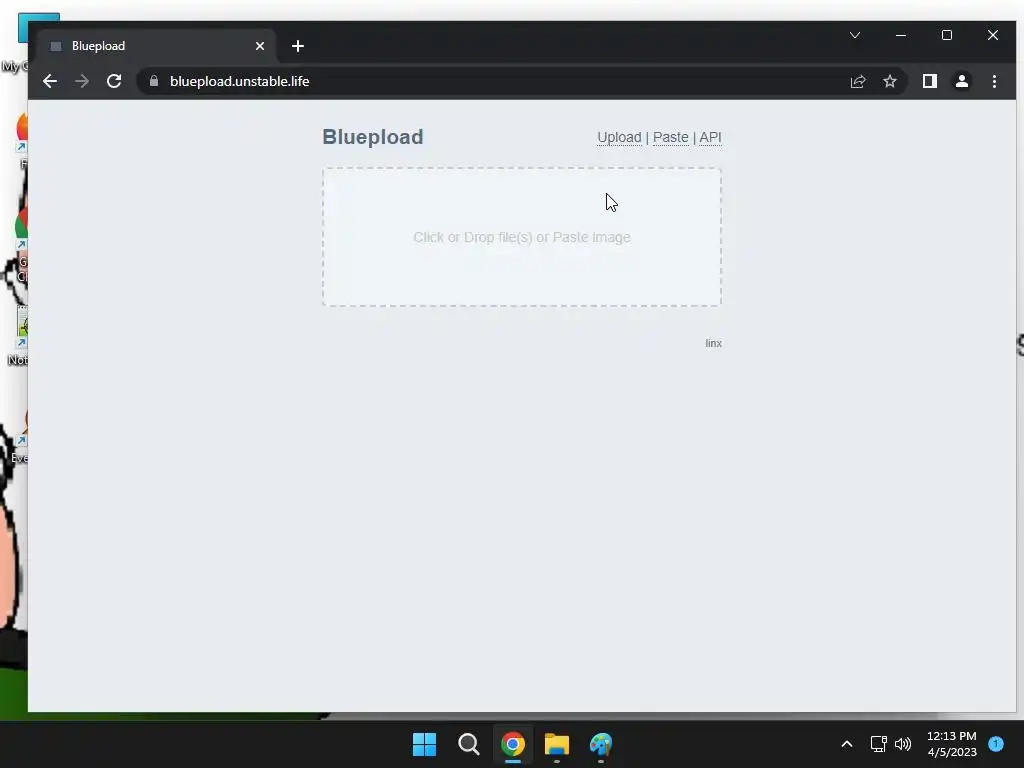Screen dimensions: 1024x768
Task: Click the file drop upload area
Action: tap(522, 237)
